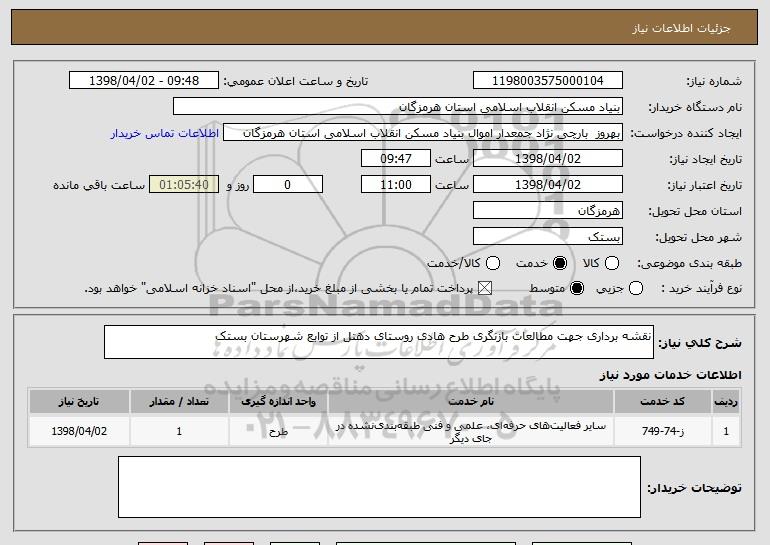
Task: Click the table date cell 1398/04/02
Action: 79,431
